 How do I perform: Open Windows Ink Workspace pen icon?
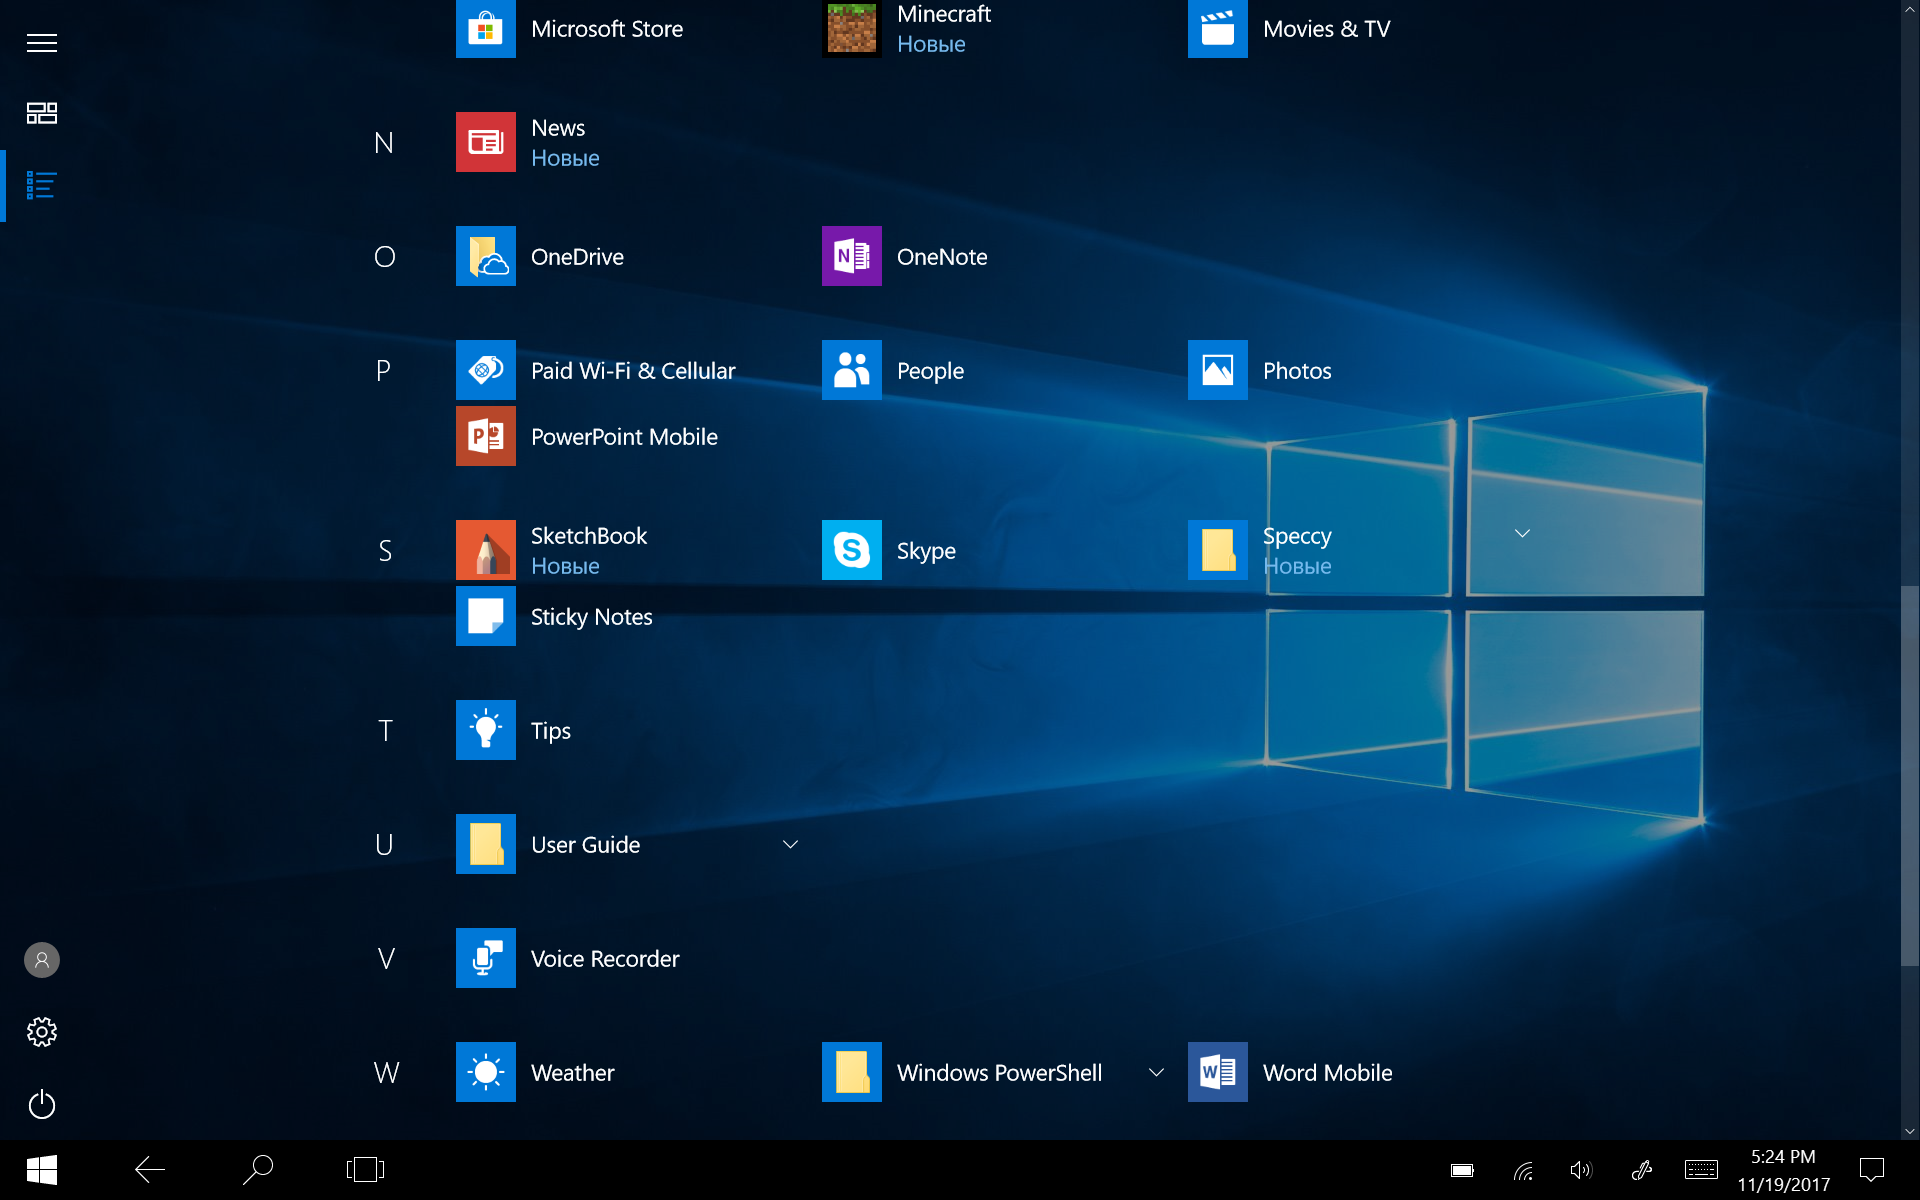(x=1641, y=1170)
